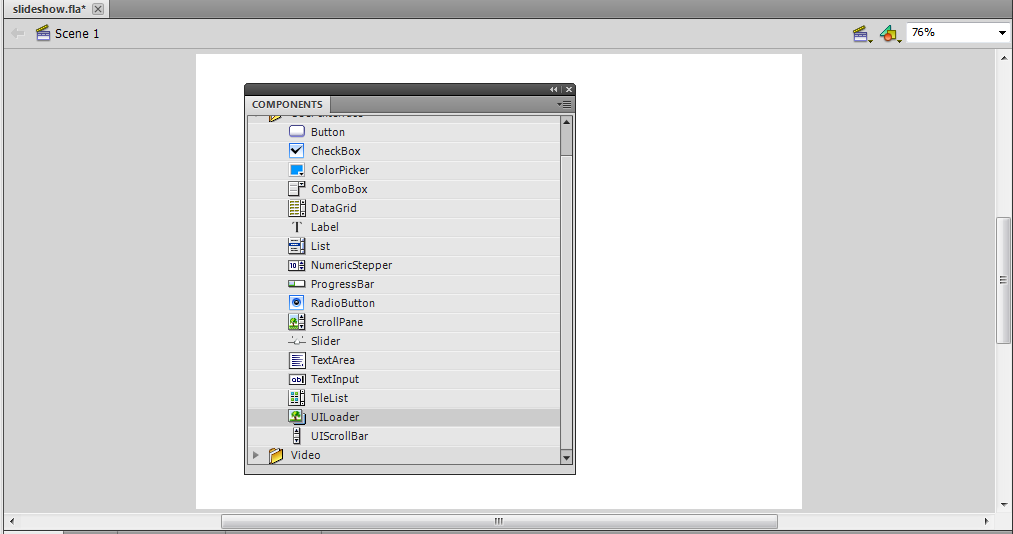Click the Video folder icon
This screenshot has height=534, width=1013.
pos(276,455)
